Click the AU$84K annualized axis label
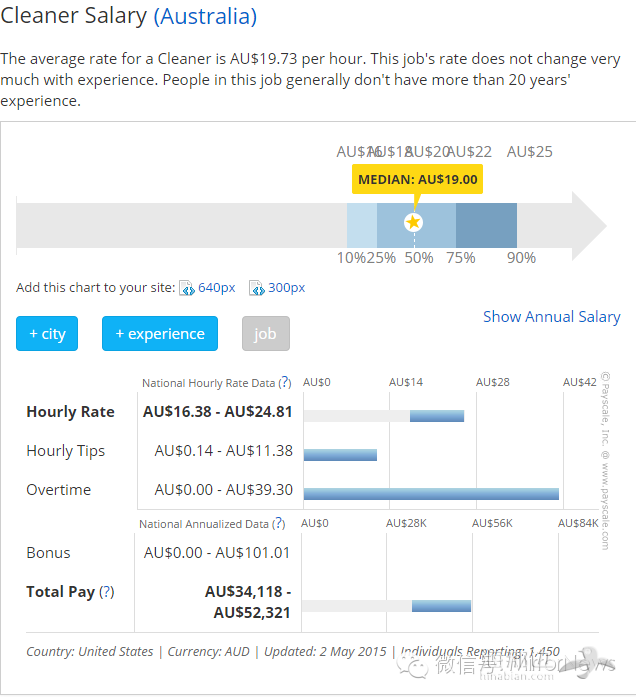This screenshot has width=636, height=697. (x=578, y=523)
